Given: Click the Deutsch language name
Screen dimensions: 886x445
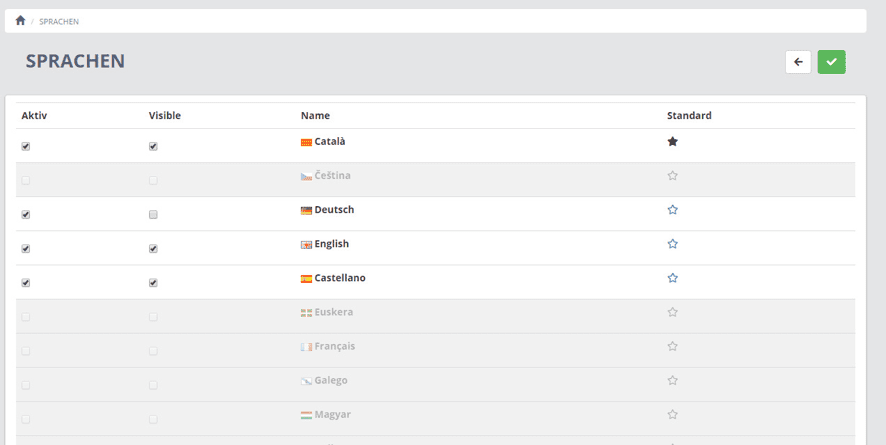Looking at the screenshot, I should tap(334, 210).
